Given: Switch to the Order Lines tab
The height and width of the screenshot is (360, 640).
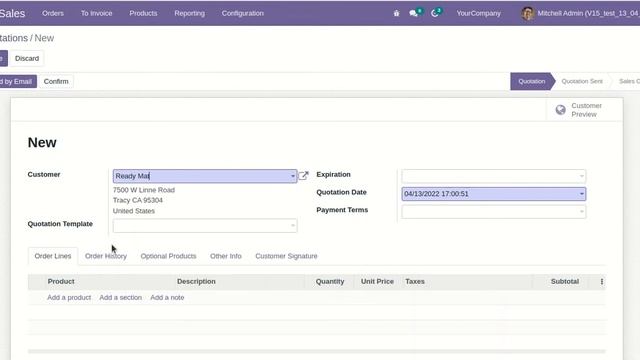Looking at the screenshot, I should click(53, 256).
